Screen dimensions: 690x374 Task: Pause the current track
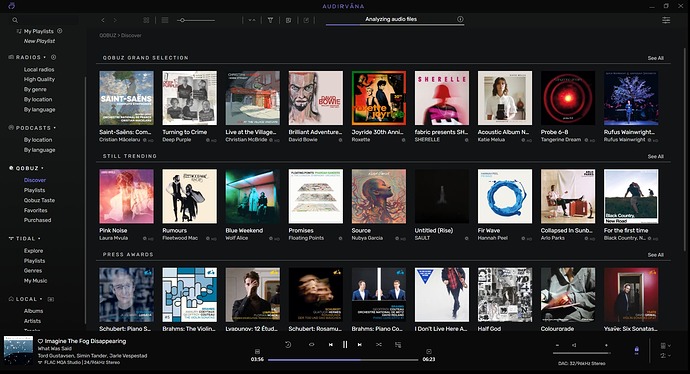(345, 345)
